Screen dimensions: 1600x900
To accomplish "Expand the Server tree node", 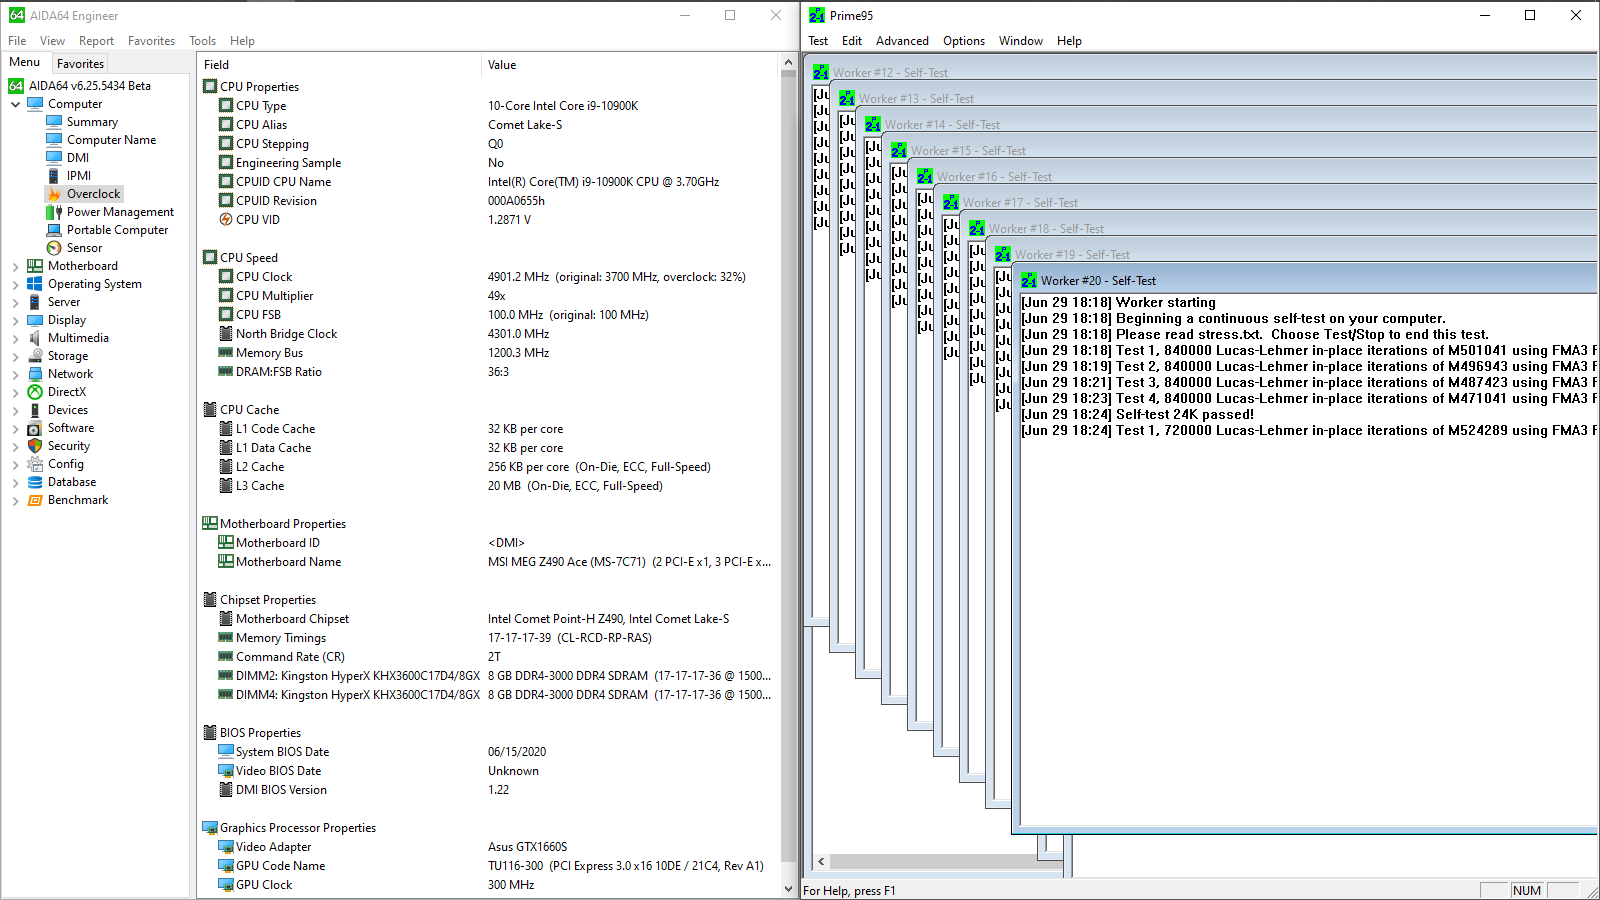I will coord(15,302).
